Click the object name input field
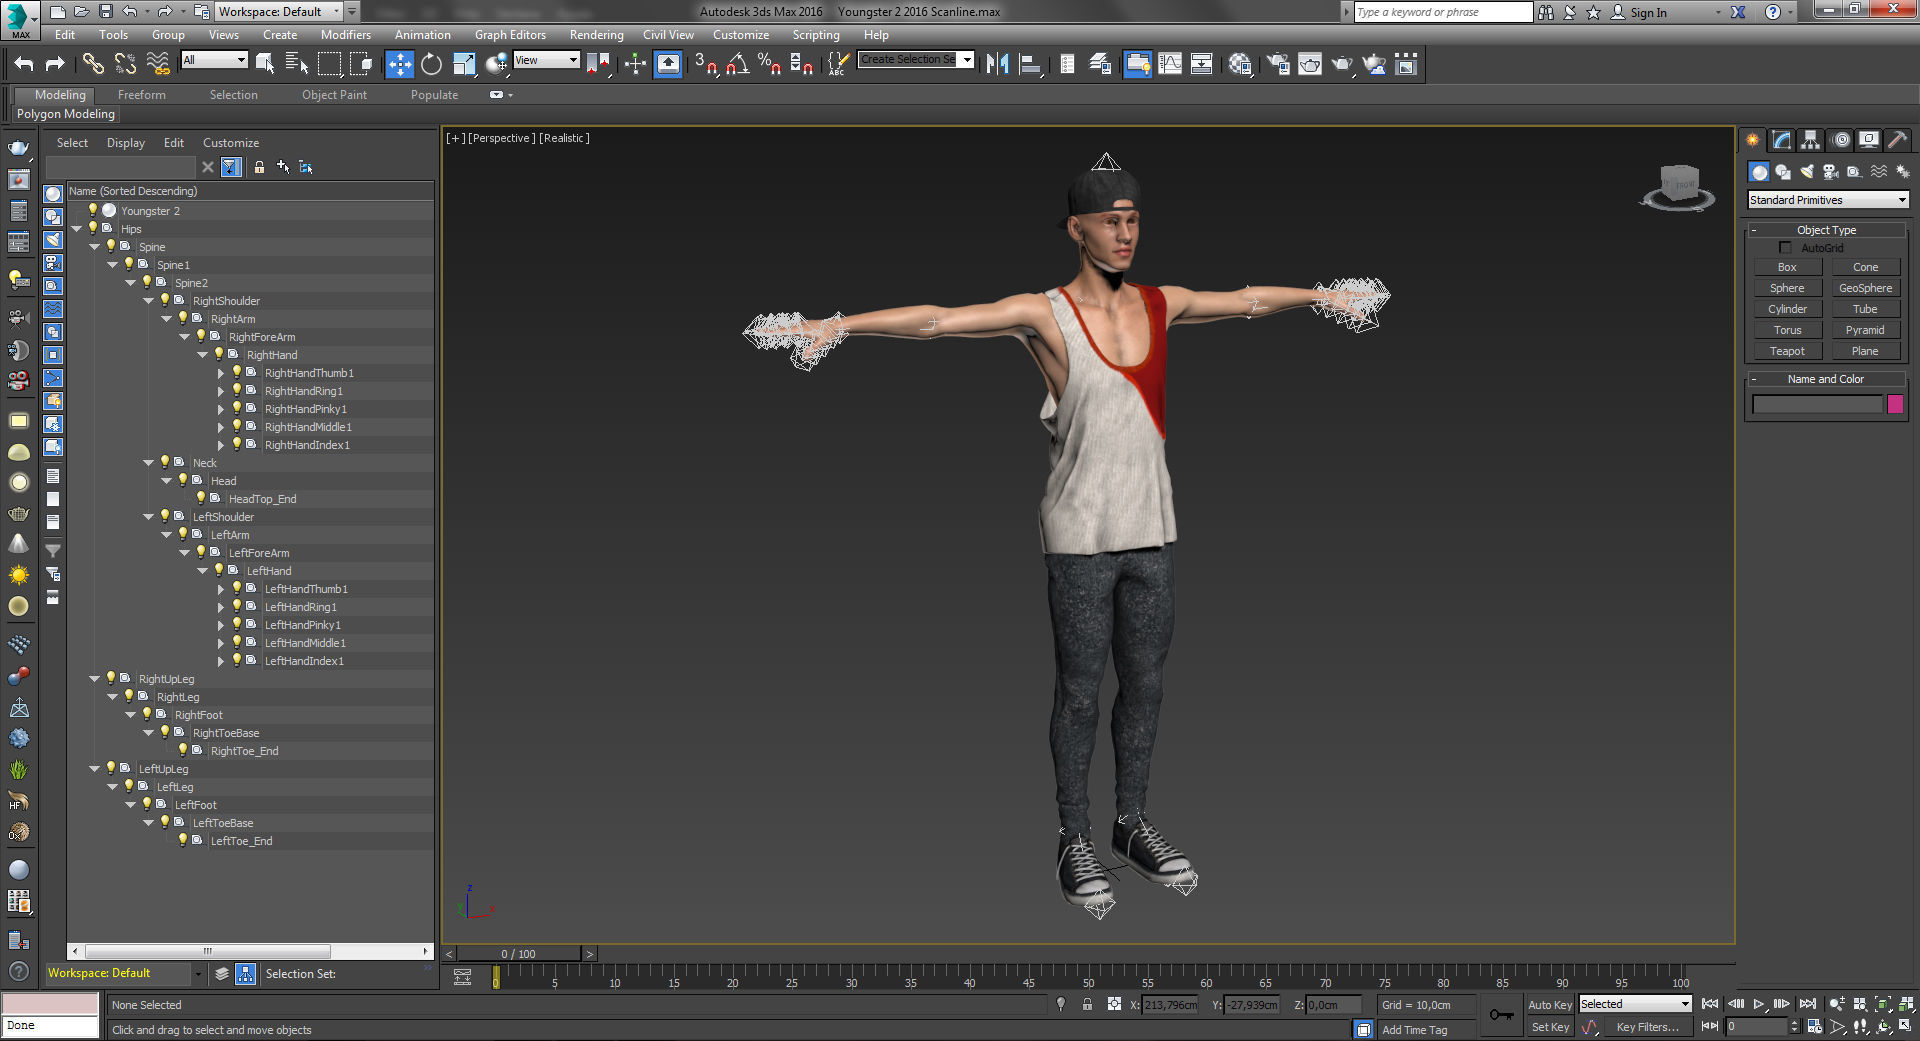Viewport: 1920px width, 1041px height. 1818,404
